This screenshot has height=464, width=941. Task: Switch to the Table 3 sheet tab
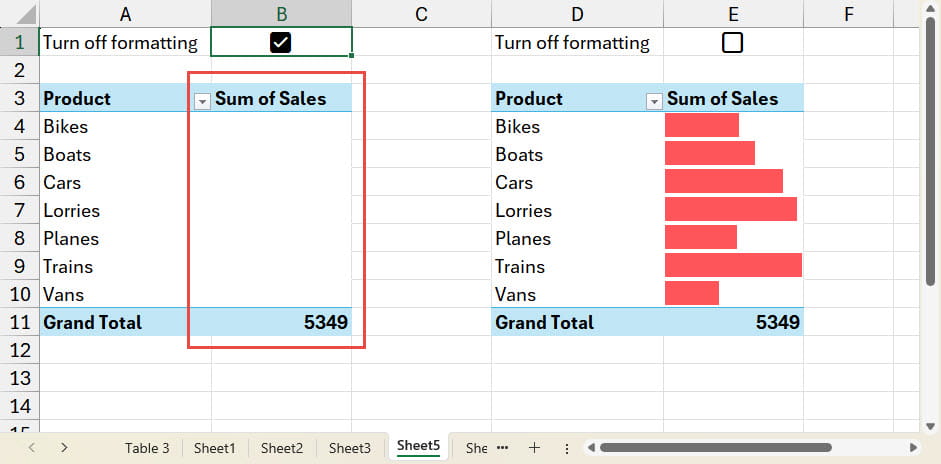pos(147,448)
